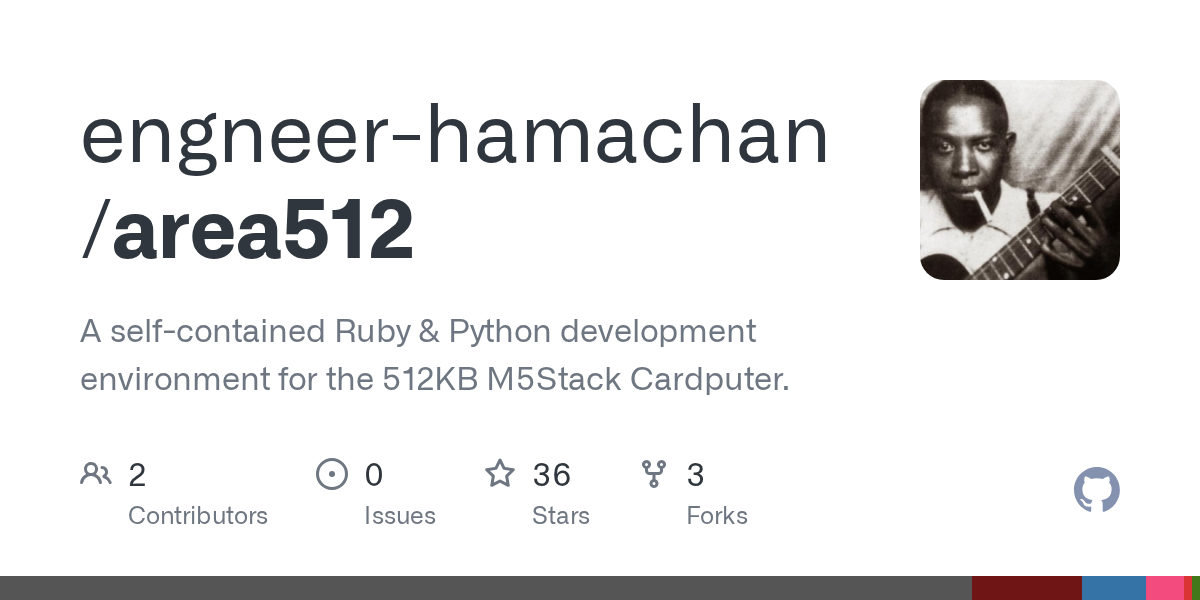Click the issue count 0

[374, 475]
